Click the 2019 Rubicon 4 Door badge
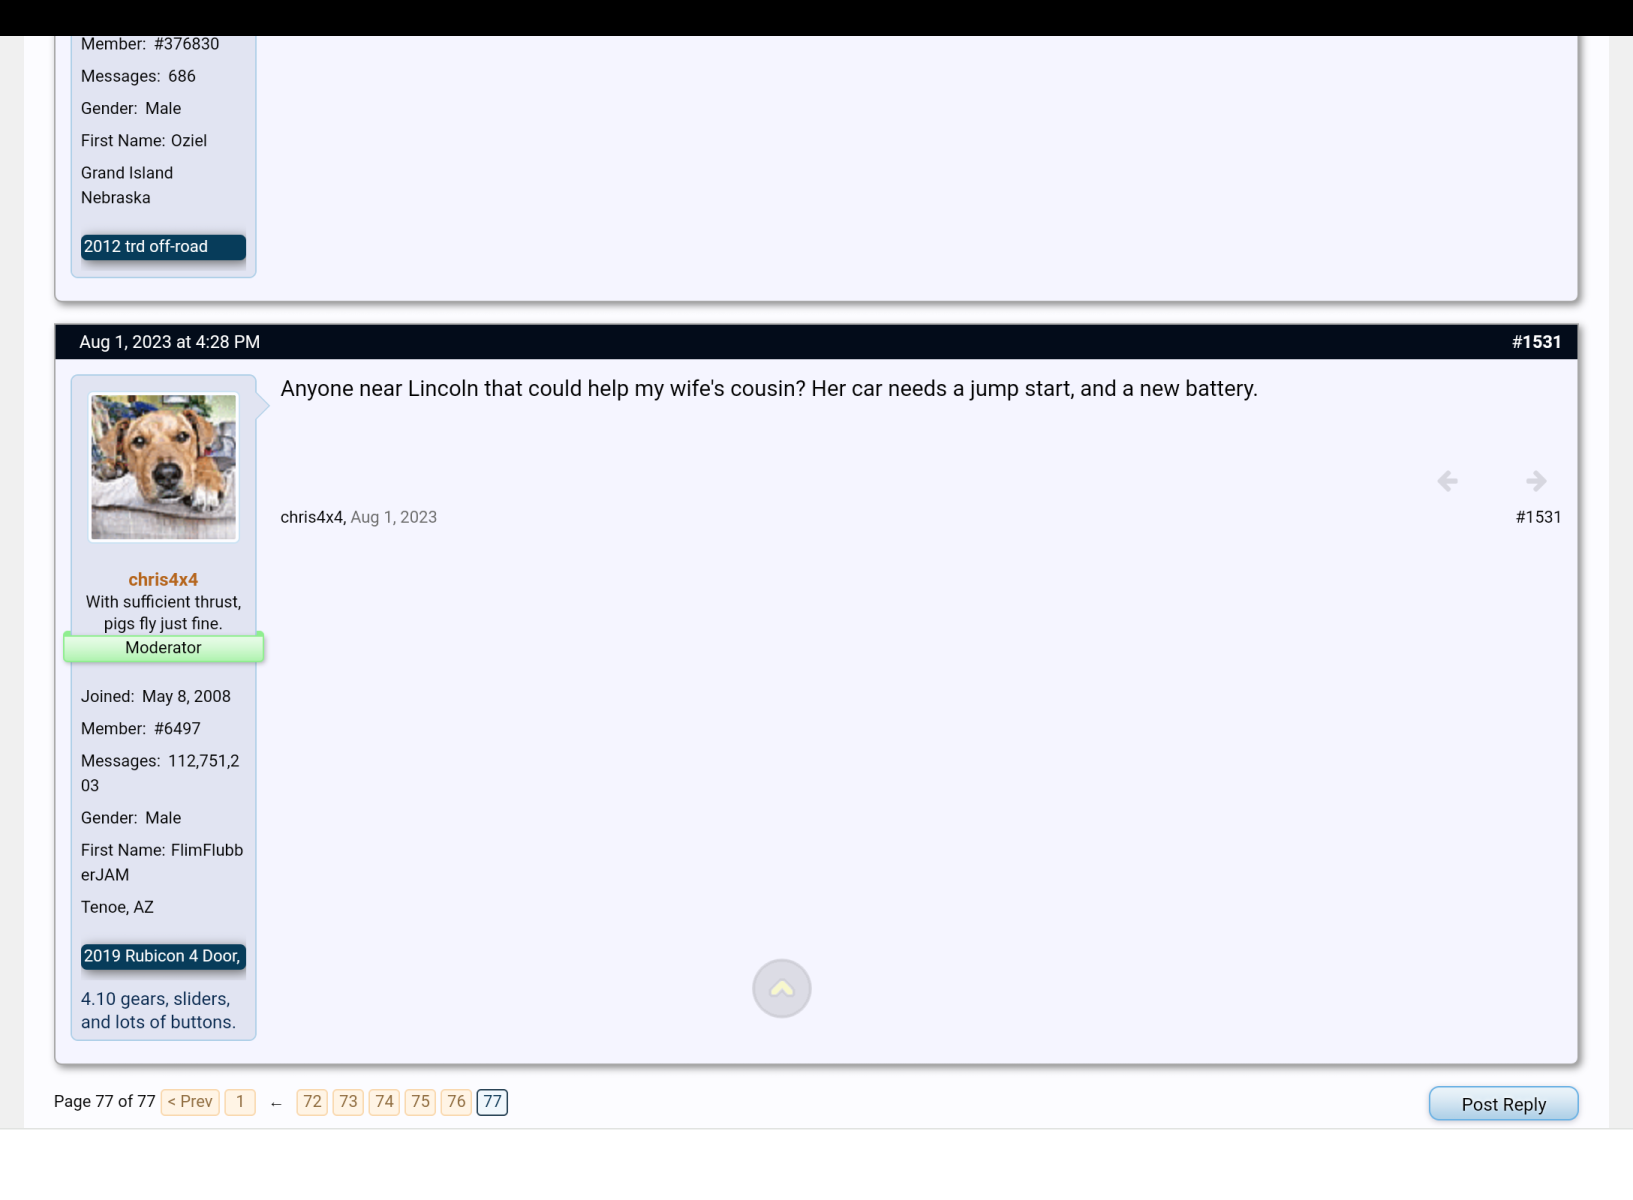 [x=162, y=956]
